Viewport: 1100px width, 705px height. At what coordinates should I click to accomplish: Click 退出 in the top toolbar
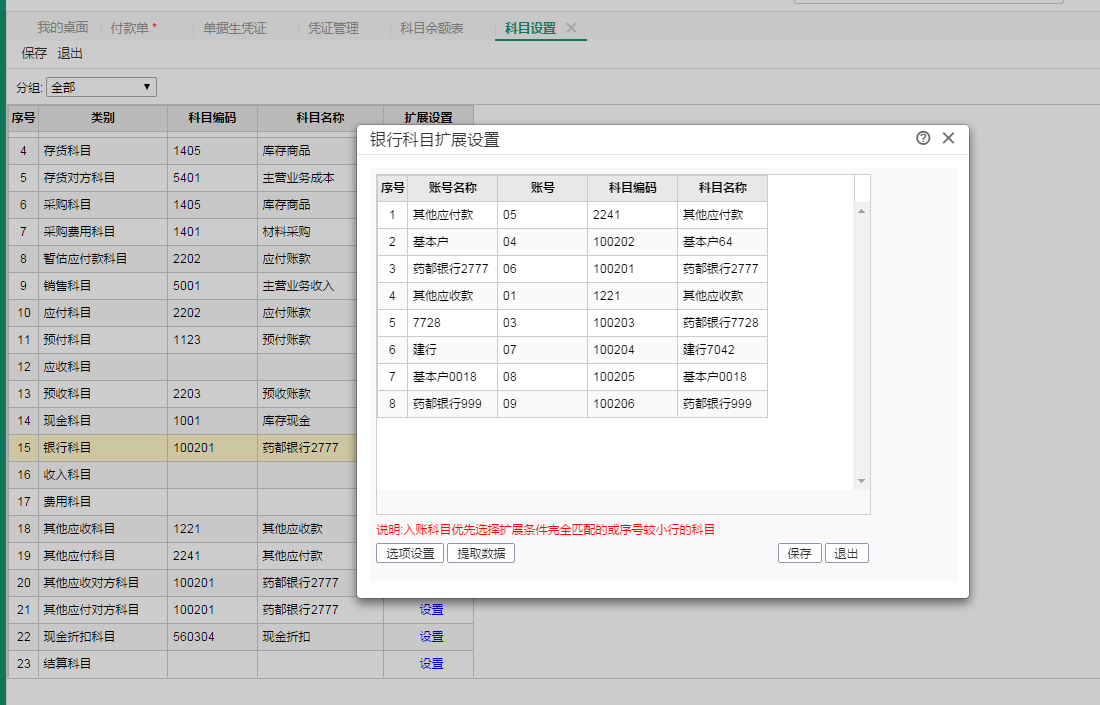tap(70, 53)
